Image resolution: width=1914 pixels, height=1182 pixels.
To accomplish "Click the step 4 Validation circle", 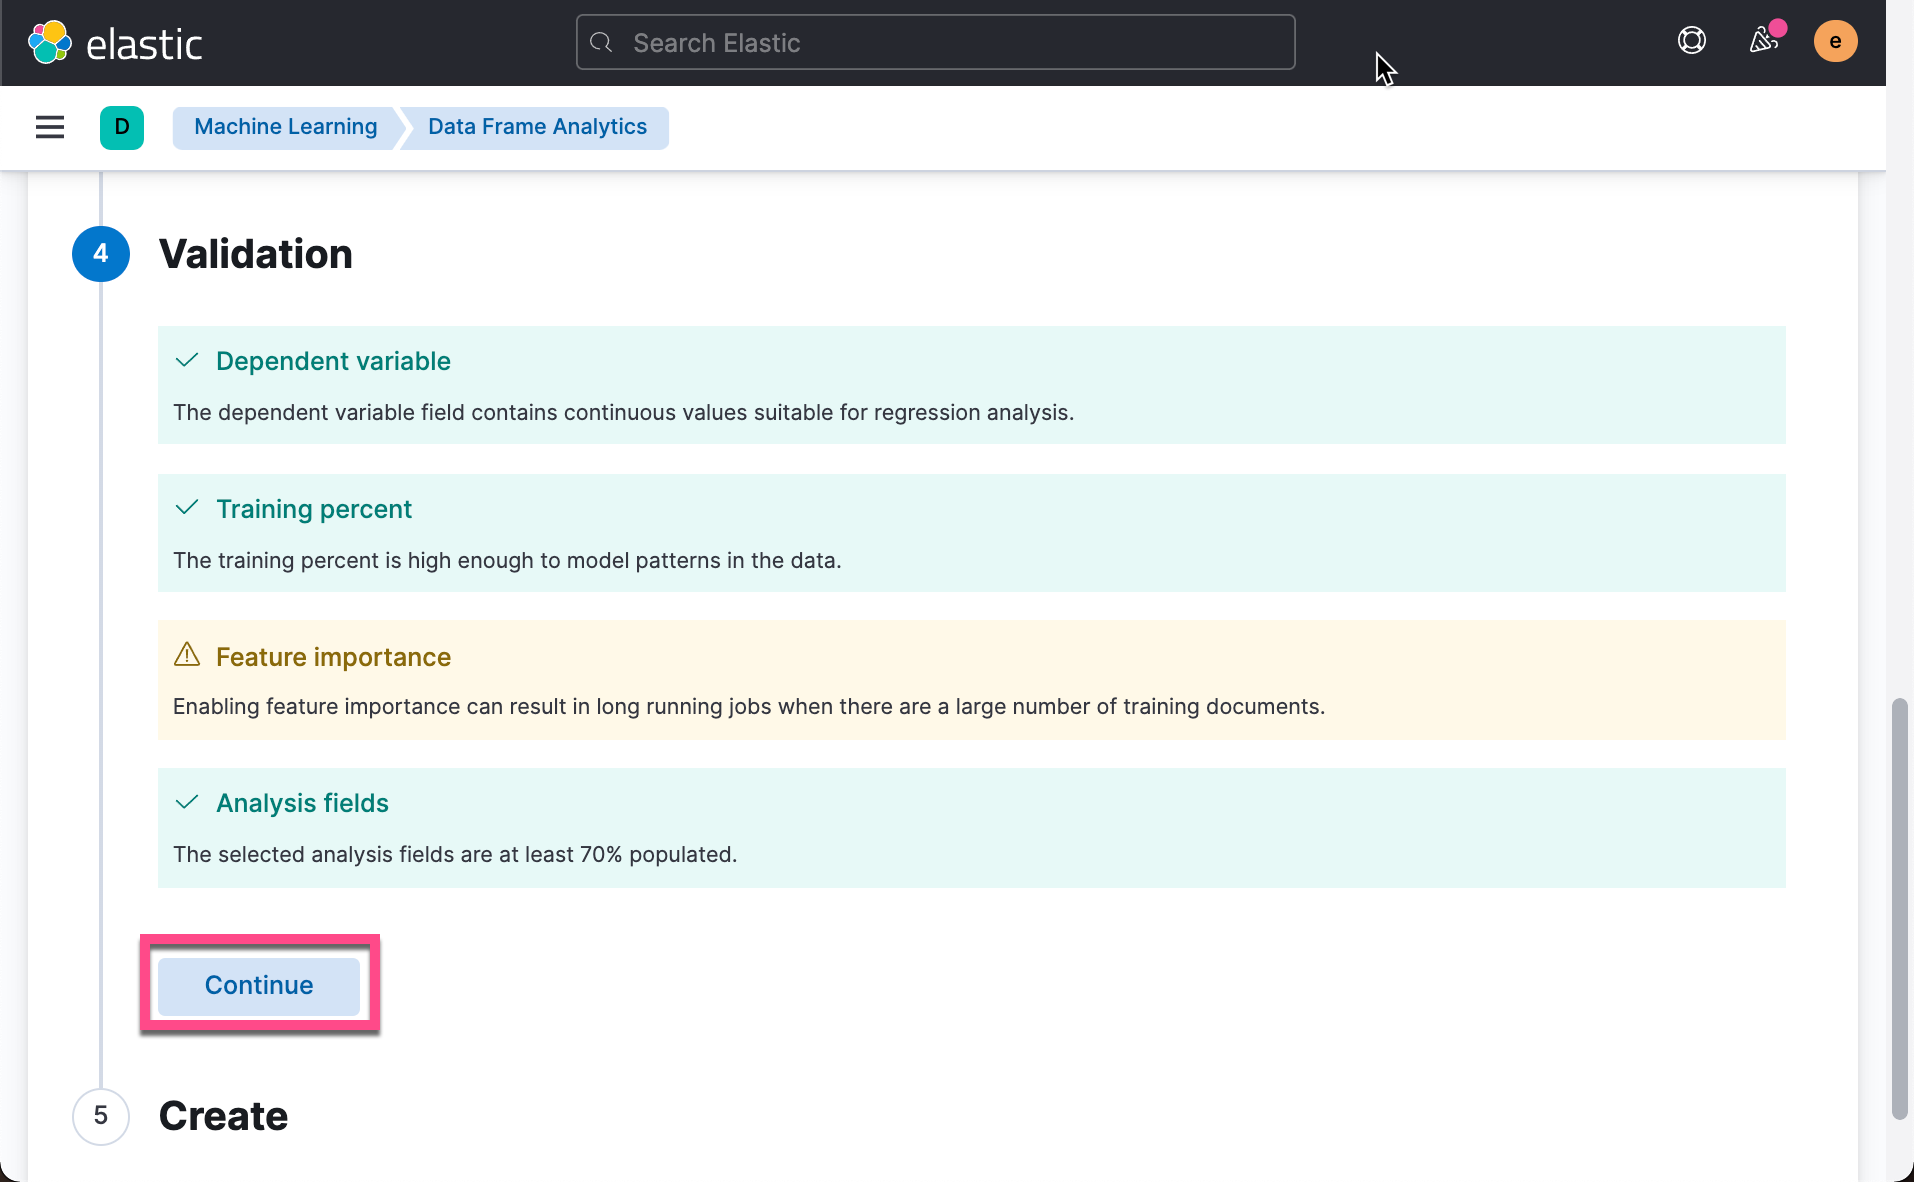I will pyautogui.click(x=100, y=254).
